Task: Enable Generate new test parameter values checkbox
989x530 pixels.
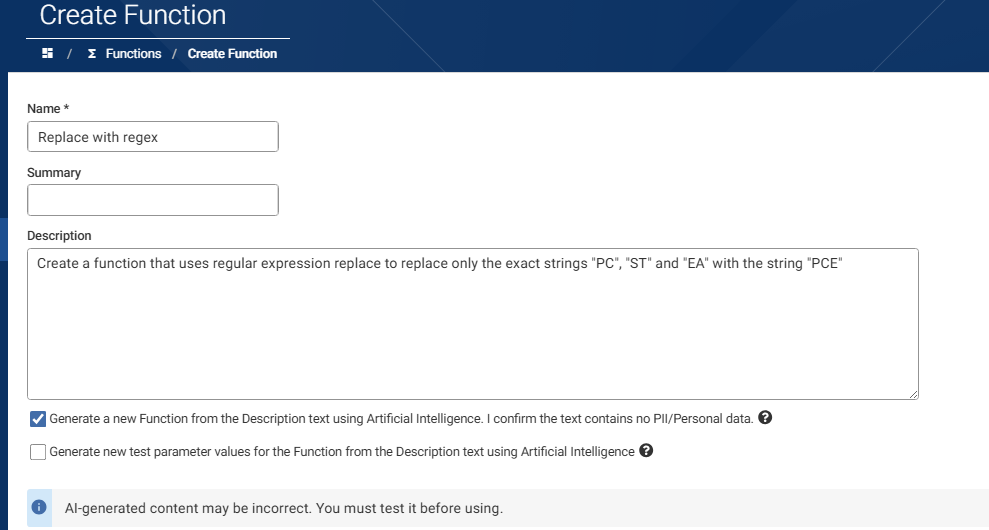Action: [38, 452]
